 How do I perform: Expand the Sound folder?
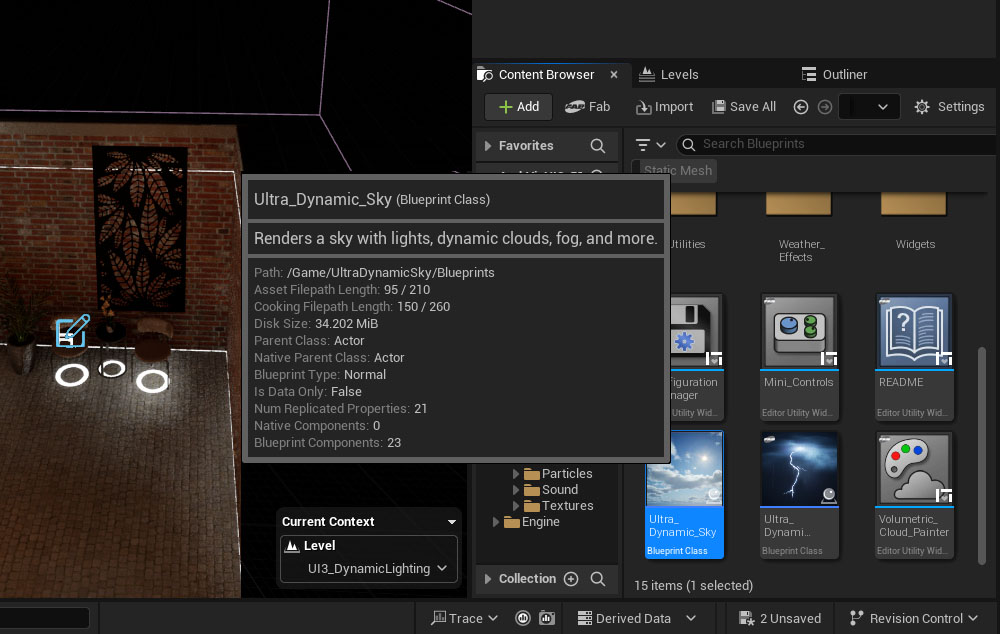click(x=515, y=490)
